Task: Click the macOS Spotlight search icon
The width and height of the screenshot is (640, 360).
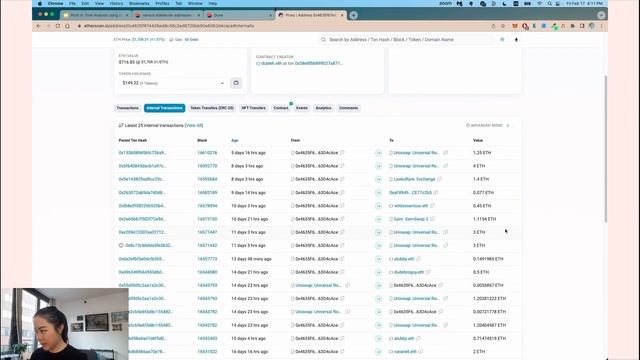Action: click(549, 3)
